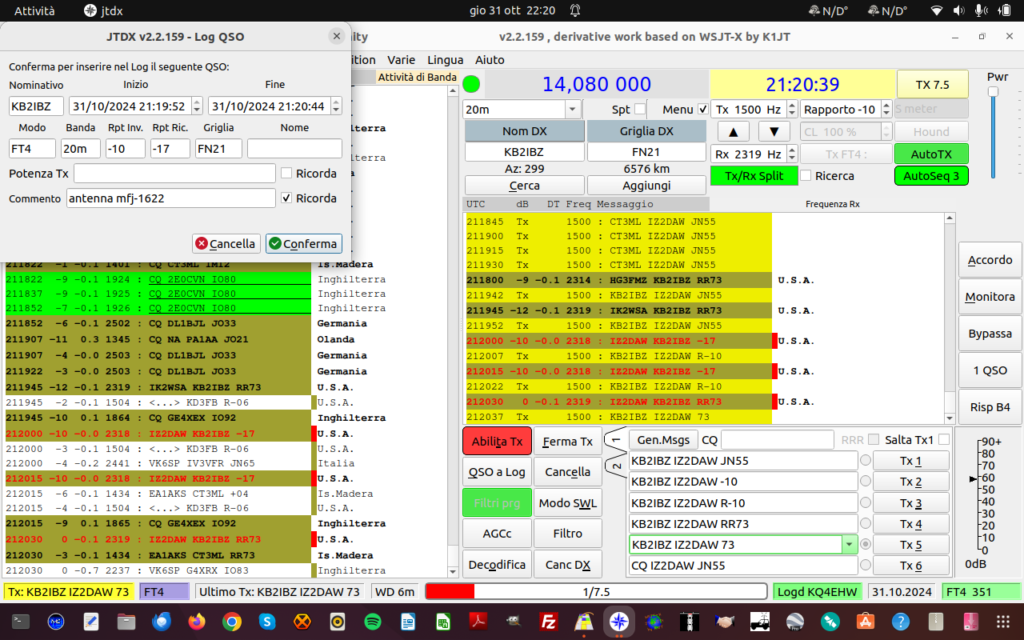1024x640 pixels.
Task: Enable the Salta Tx1 checkbox
Action: 944,440
